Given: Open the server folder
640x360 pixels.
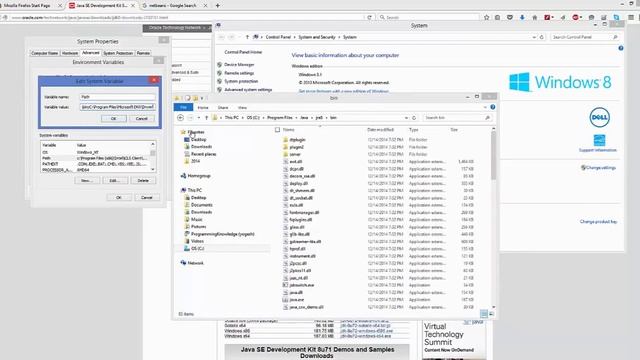Looking at the screenshot, I should [295, 154].
